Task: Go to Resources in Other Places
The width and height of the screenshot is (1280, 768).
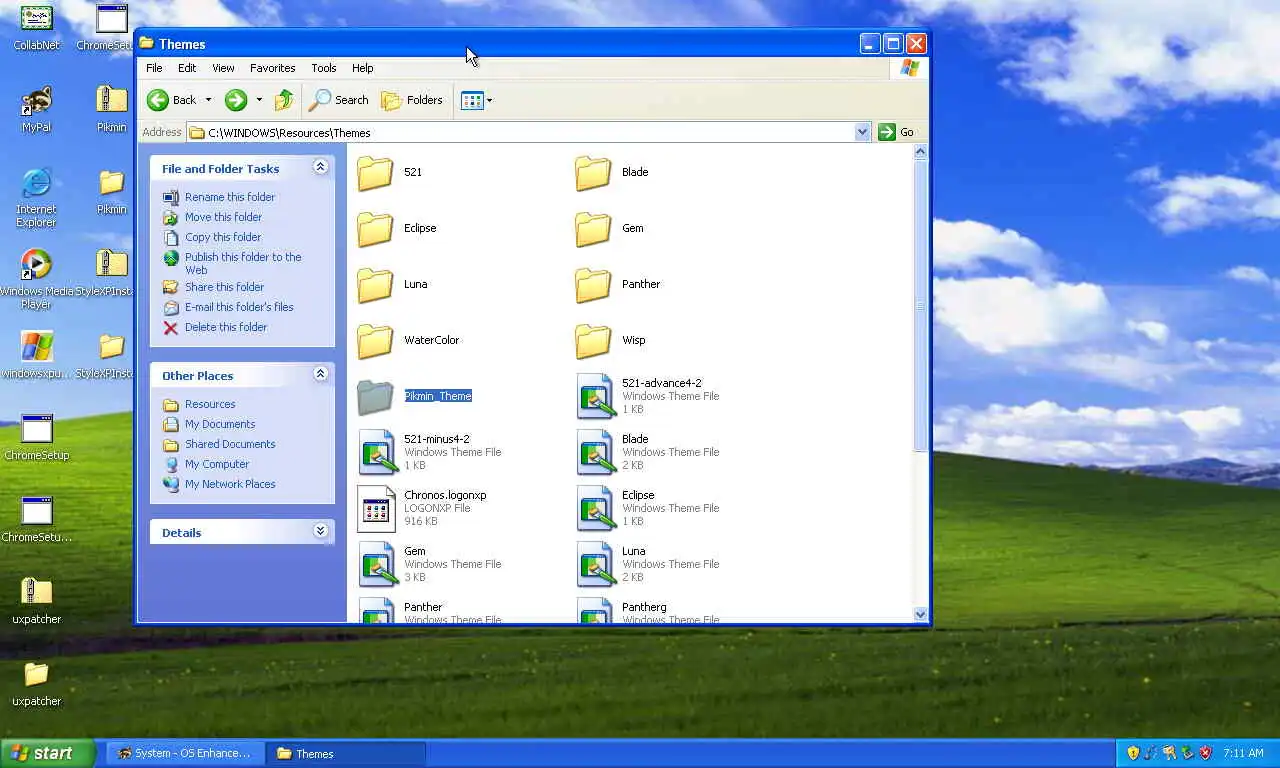Action: [x=210, y=404]
